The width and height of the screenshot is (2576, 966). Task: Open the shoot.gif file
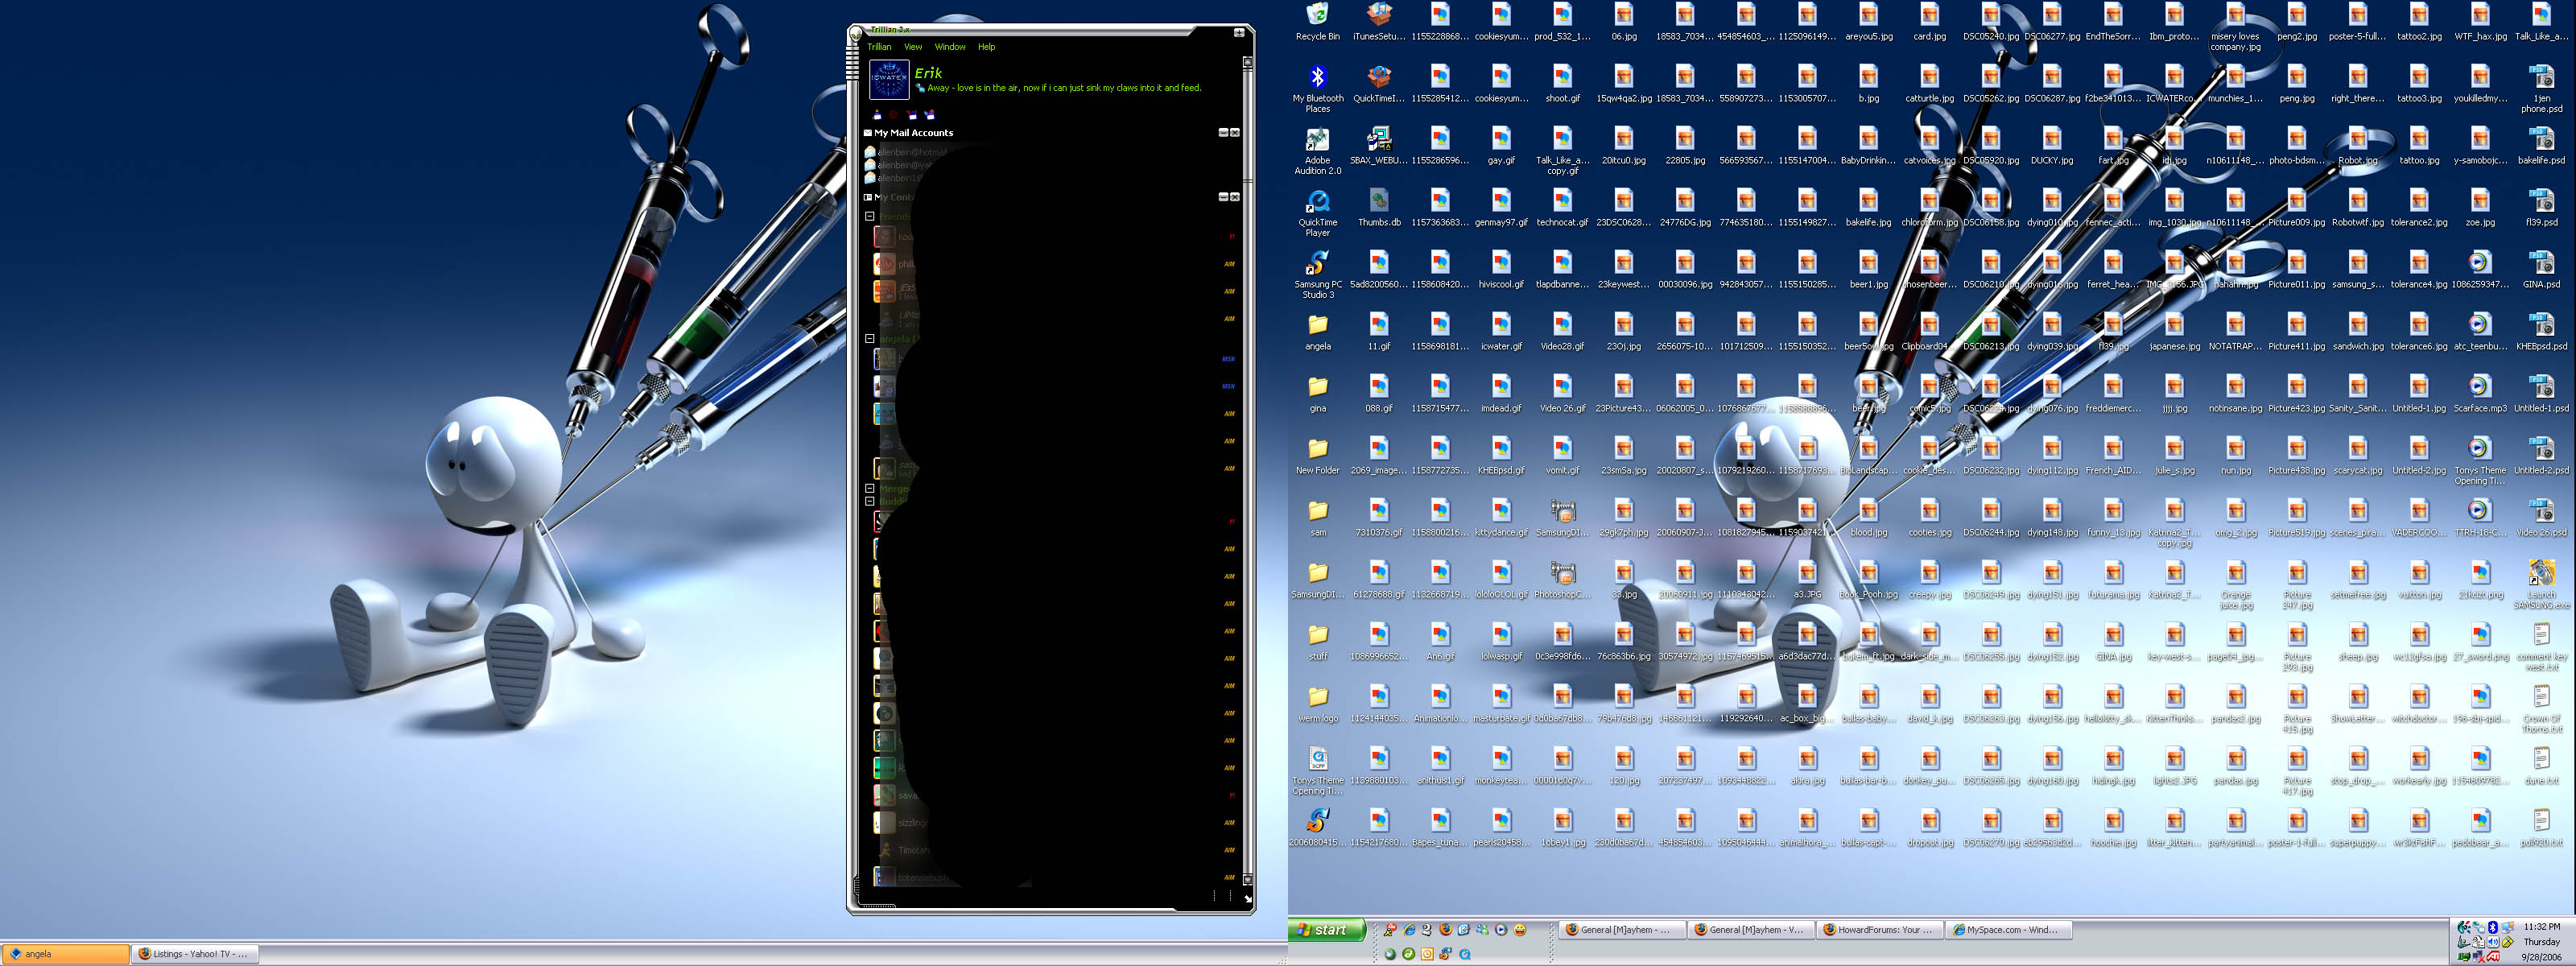(x=1562, y=84)
